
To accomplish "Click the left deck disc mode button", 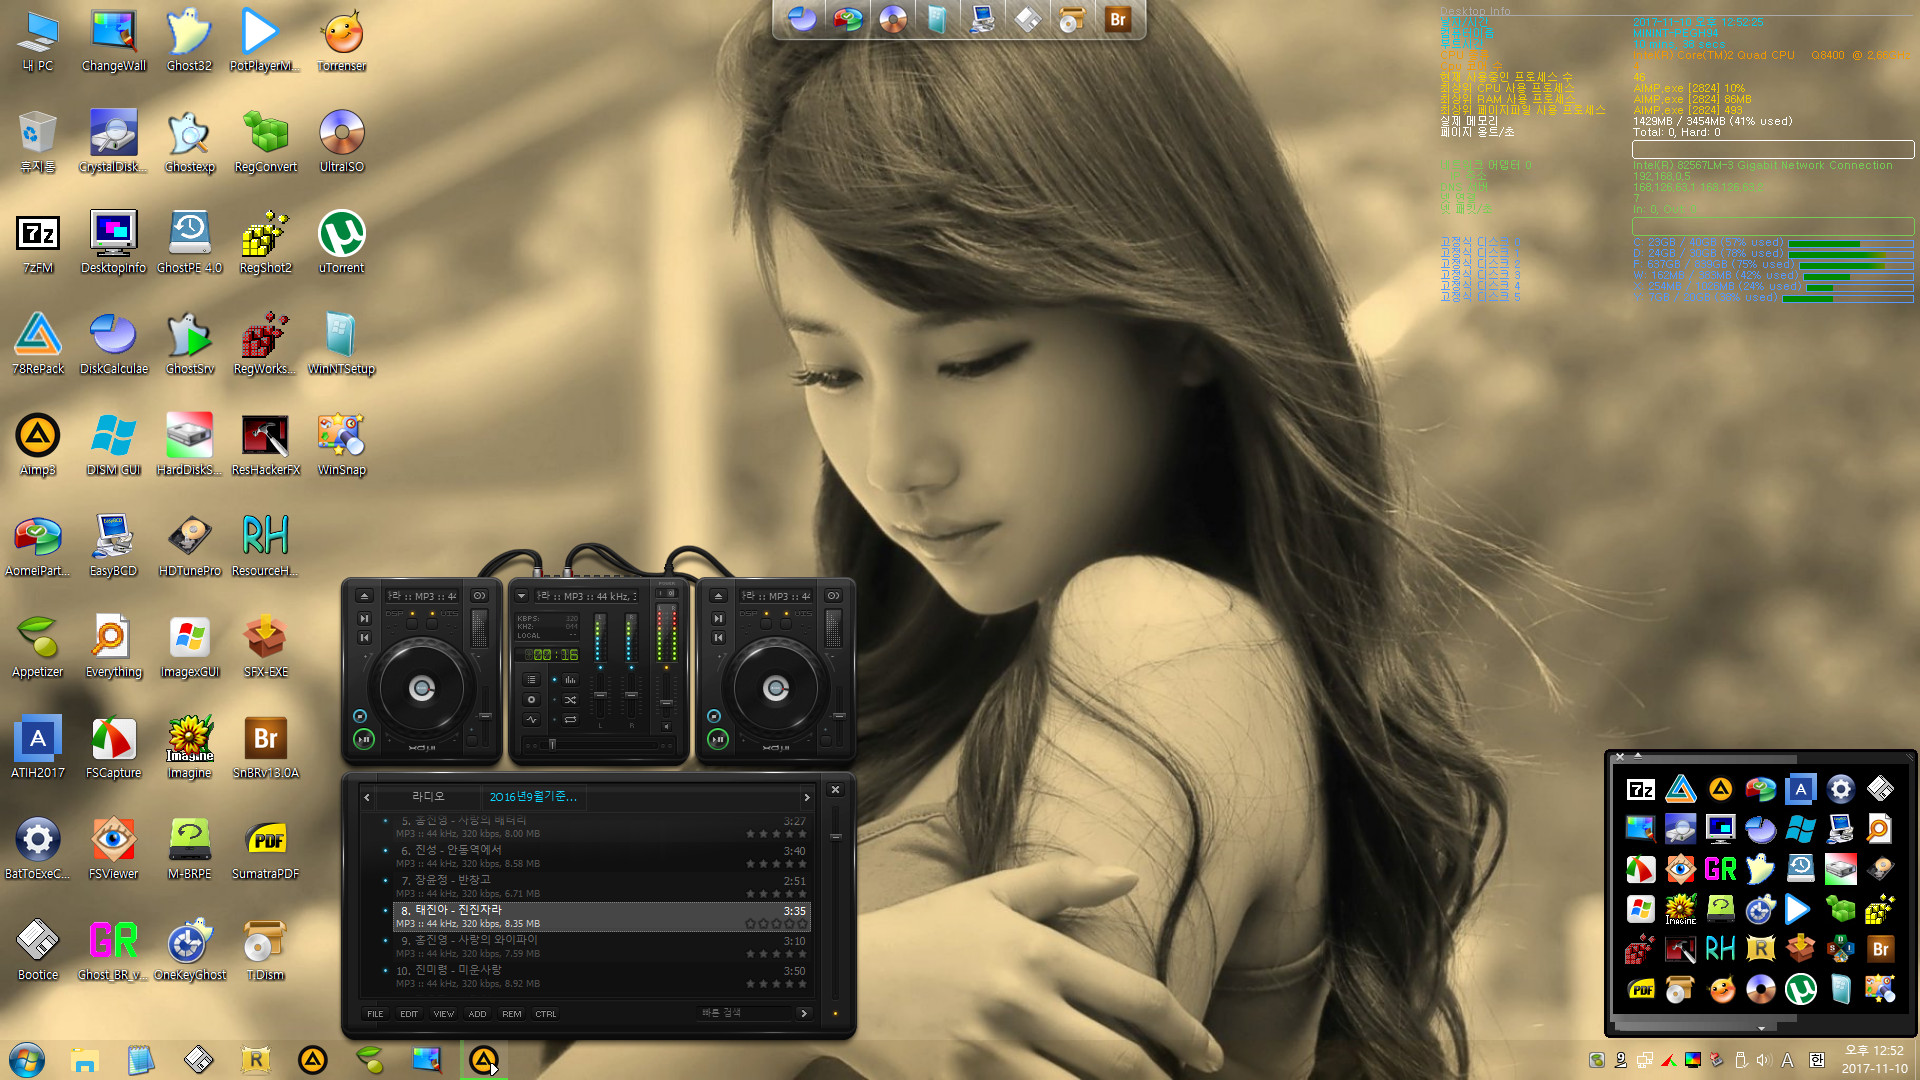I will tap(479, 596).
